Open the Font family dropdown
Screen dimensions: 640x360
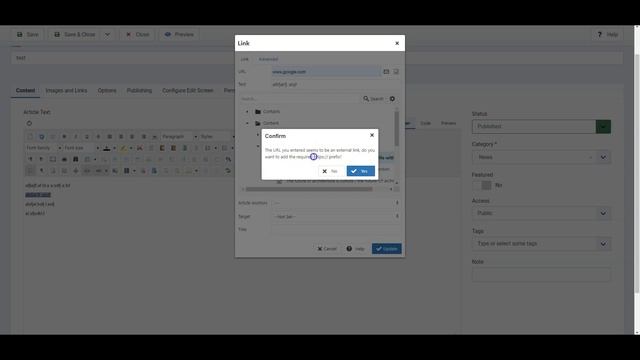(x=43, y=148)
